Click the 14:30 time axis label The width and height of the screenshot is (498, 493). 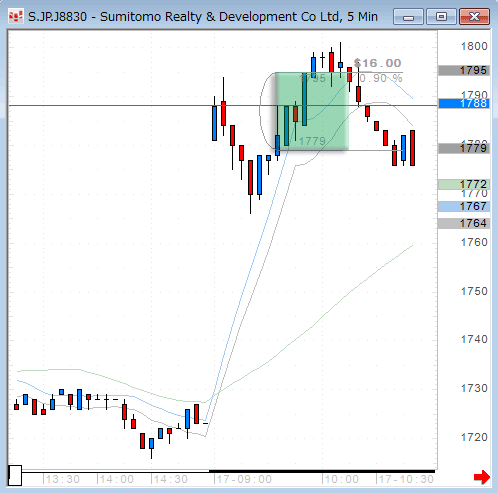[170, 479]
